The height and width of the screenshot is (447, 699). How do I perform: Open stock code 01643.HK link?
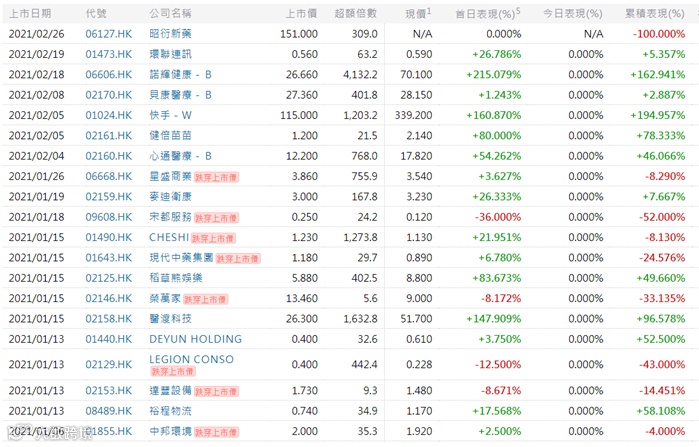click(108, 258)
